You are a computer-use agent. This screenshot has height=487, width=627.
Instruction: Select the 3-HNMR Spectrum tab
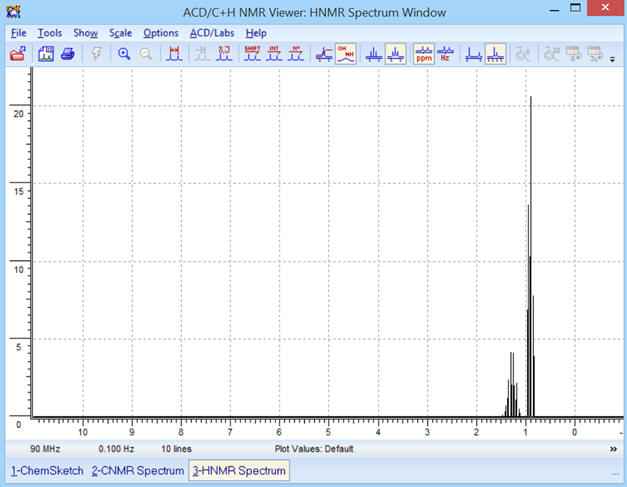point(239,471)
